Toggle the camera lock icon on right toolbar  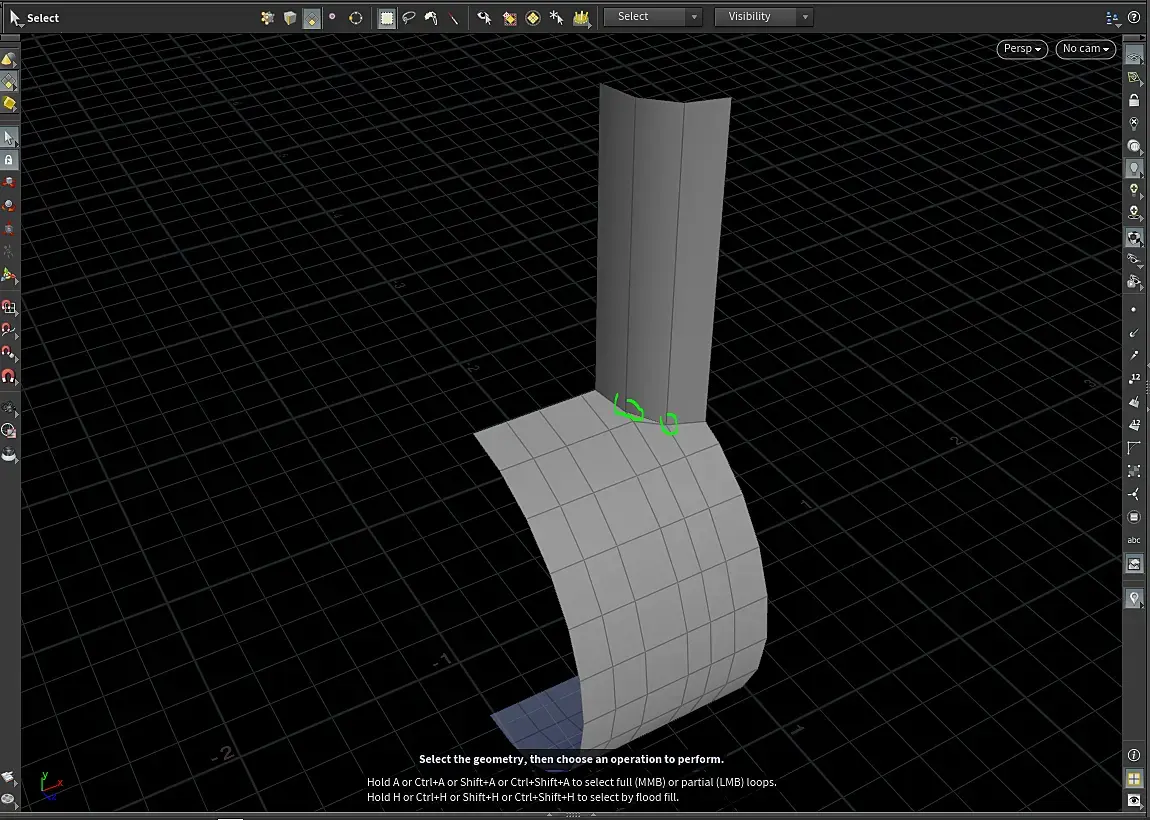[x=1134, y=101]
